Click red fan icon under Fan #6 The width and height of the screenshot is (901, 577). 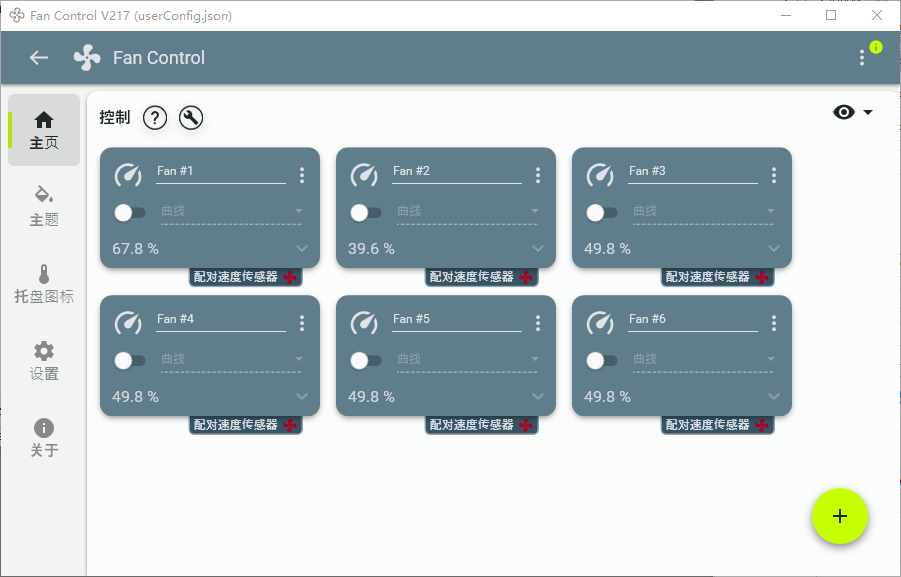click(762, 425)
